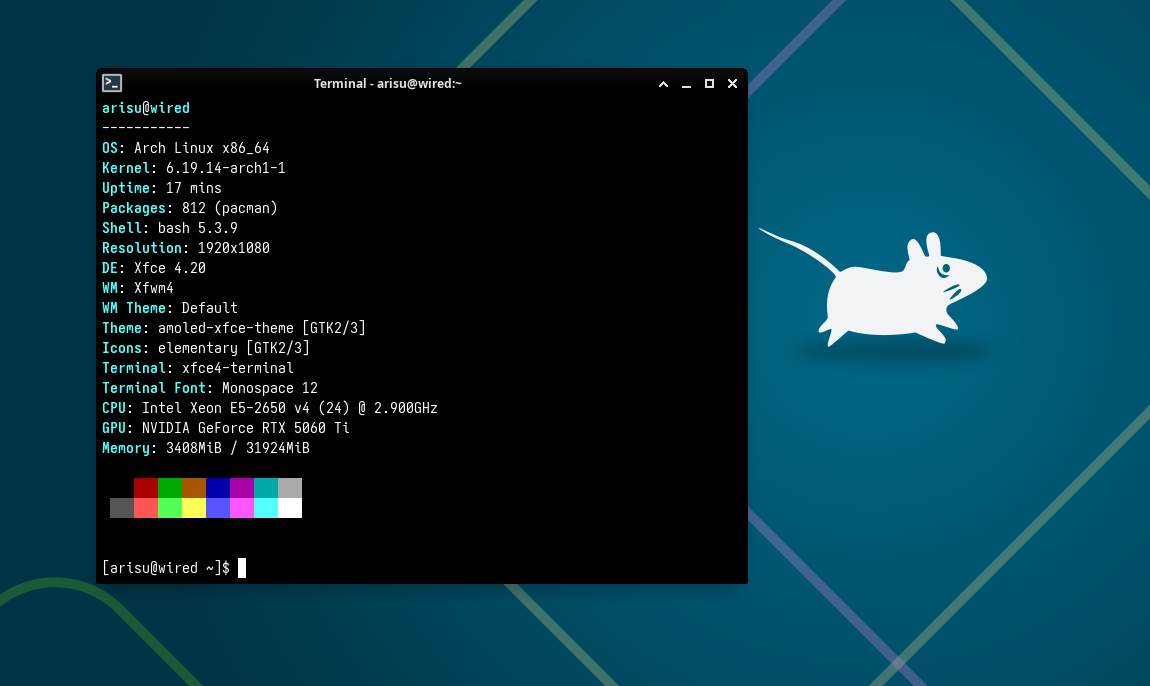Click the dark red color block
This screenshot has height=686, width=1150.
tap(146, 488)
